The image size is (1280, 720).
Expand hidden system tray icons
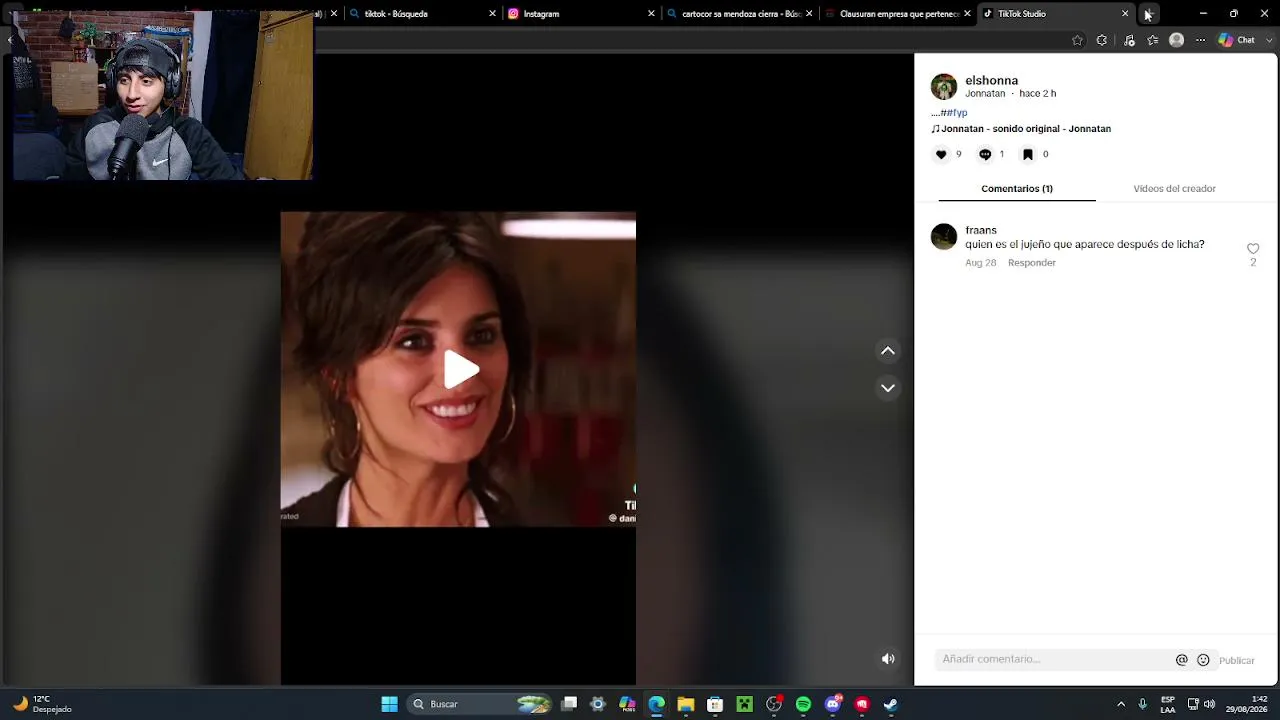point(1121,704)
